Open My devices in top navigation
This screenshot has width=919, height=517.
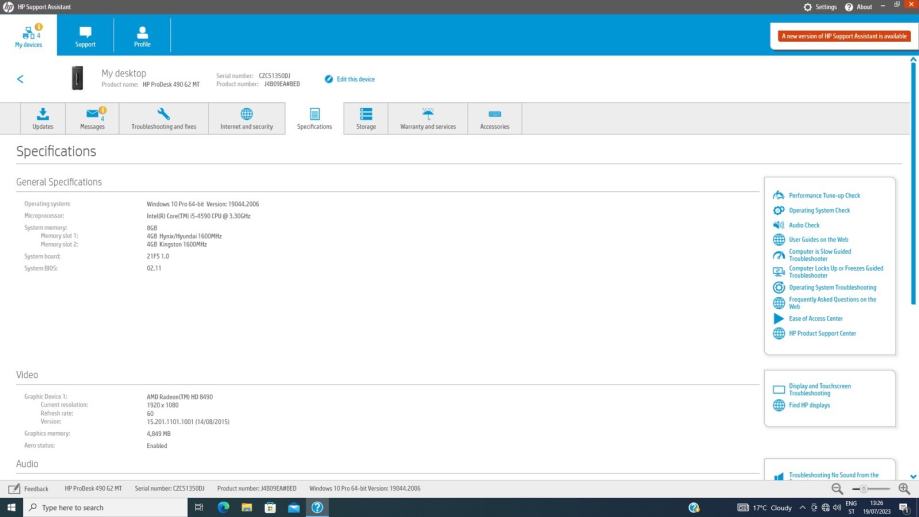[x=29, y=35]
